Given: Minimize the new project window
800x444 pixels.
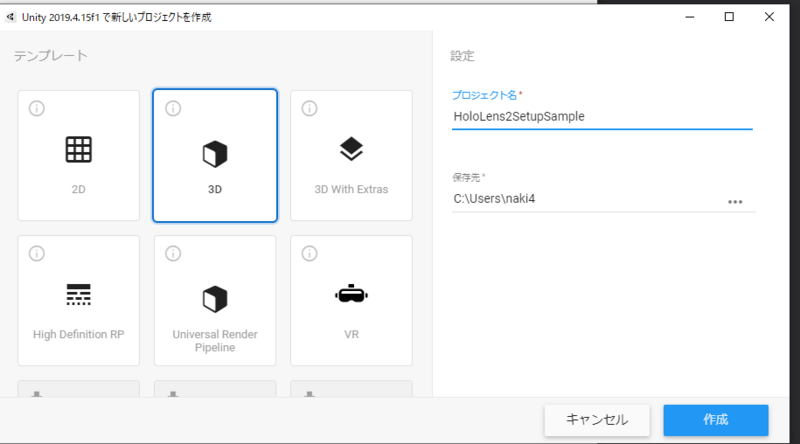Looking at the screenshot, I should pos(690,17).
